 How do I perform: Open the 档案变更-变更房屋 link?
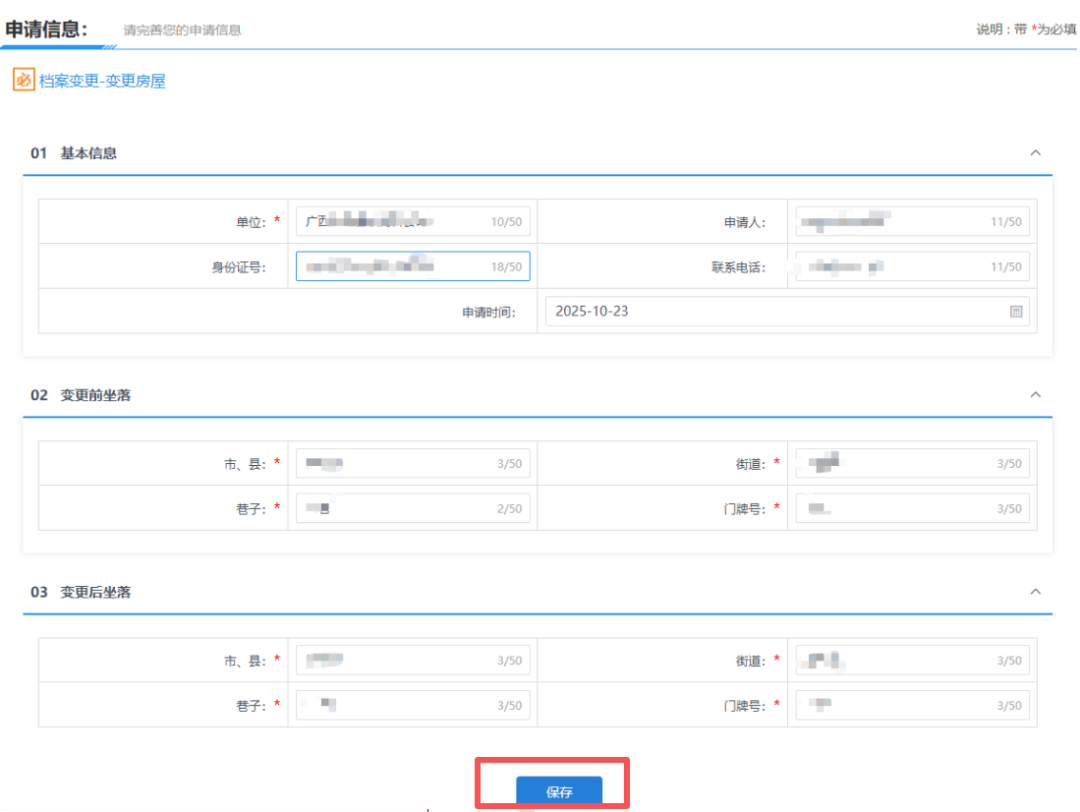click(x=102, y=81)
